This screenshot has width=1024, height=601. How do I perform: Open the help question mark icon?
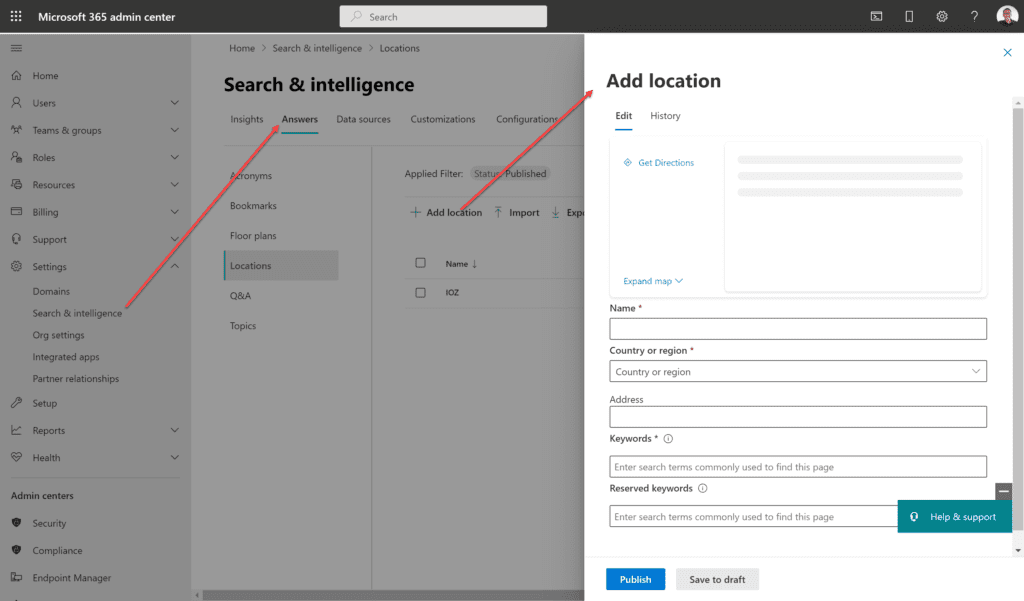pos(974,16)
